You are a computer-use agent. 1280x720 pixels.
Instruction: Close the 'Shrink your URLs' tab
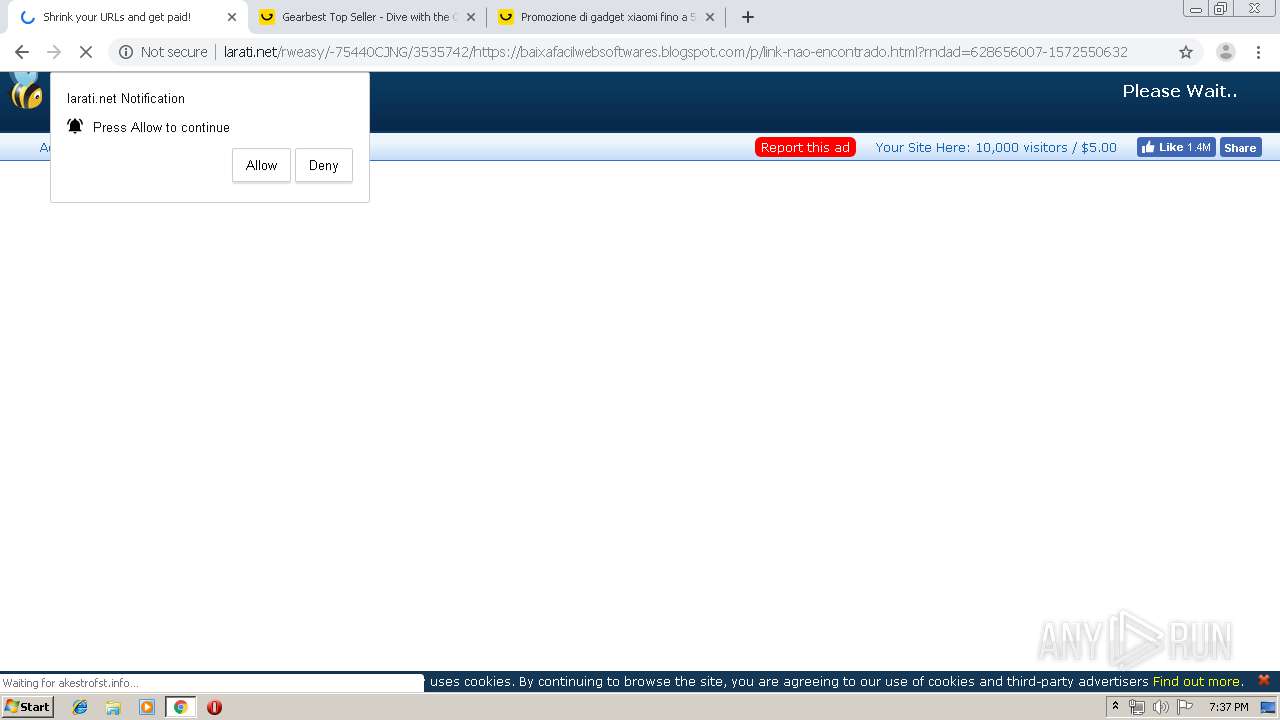(232, 17)
